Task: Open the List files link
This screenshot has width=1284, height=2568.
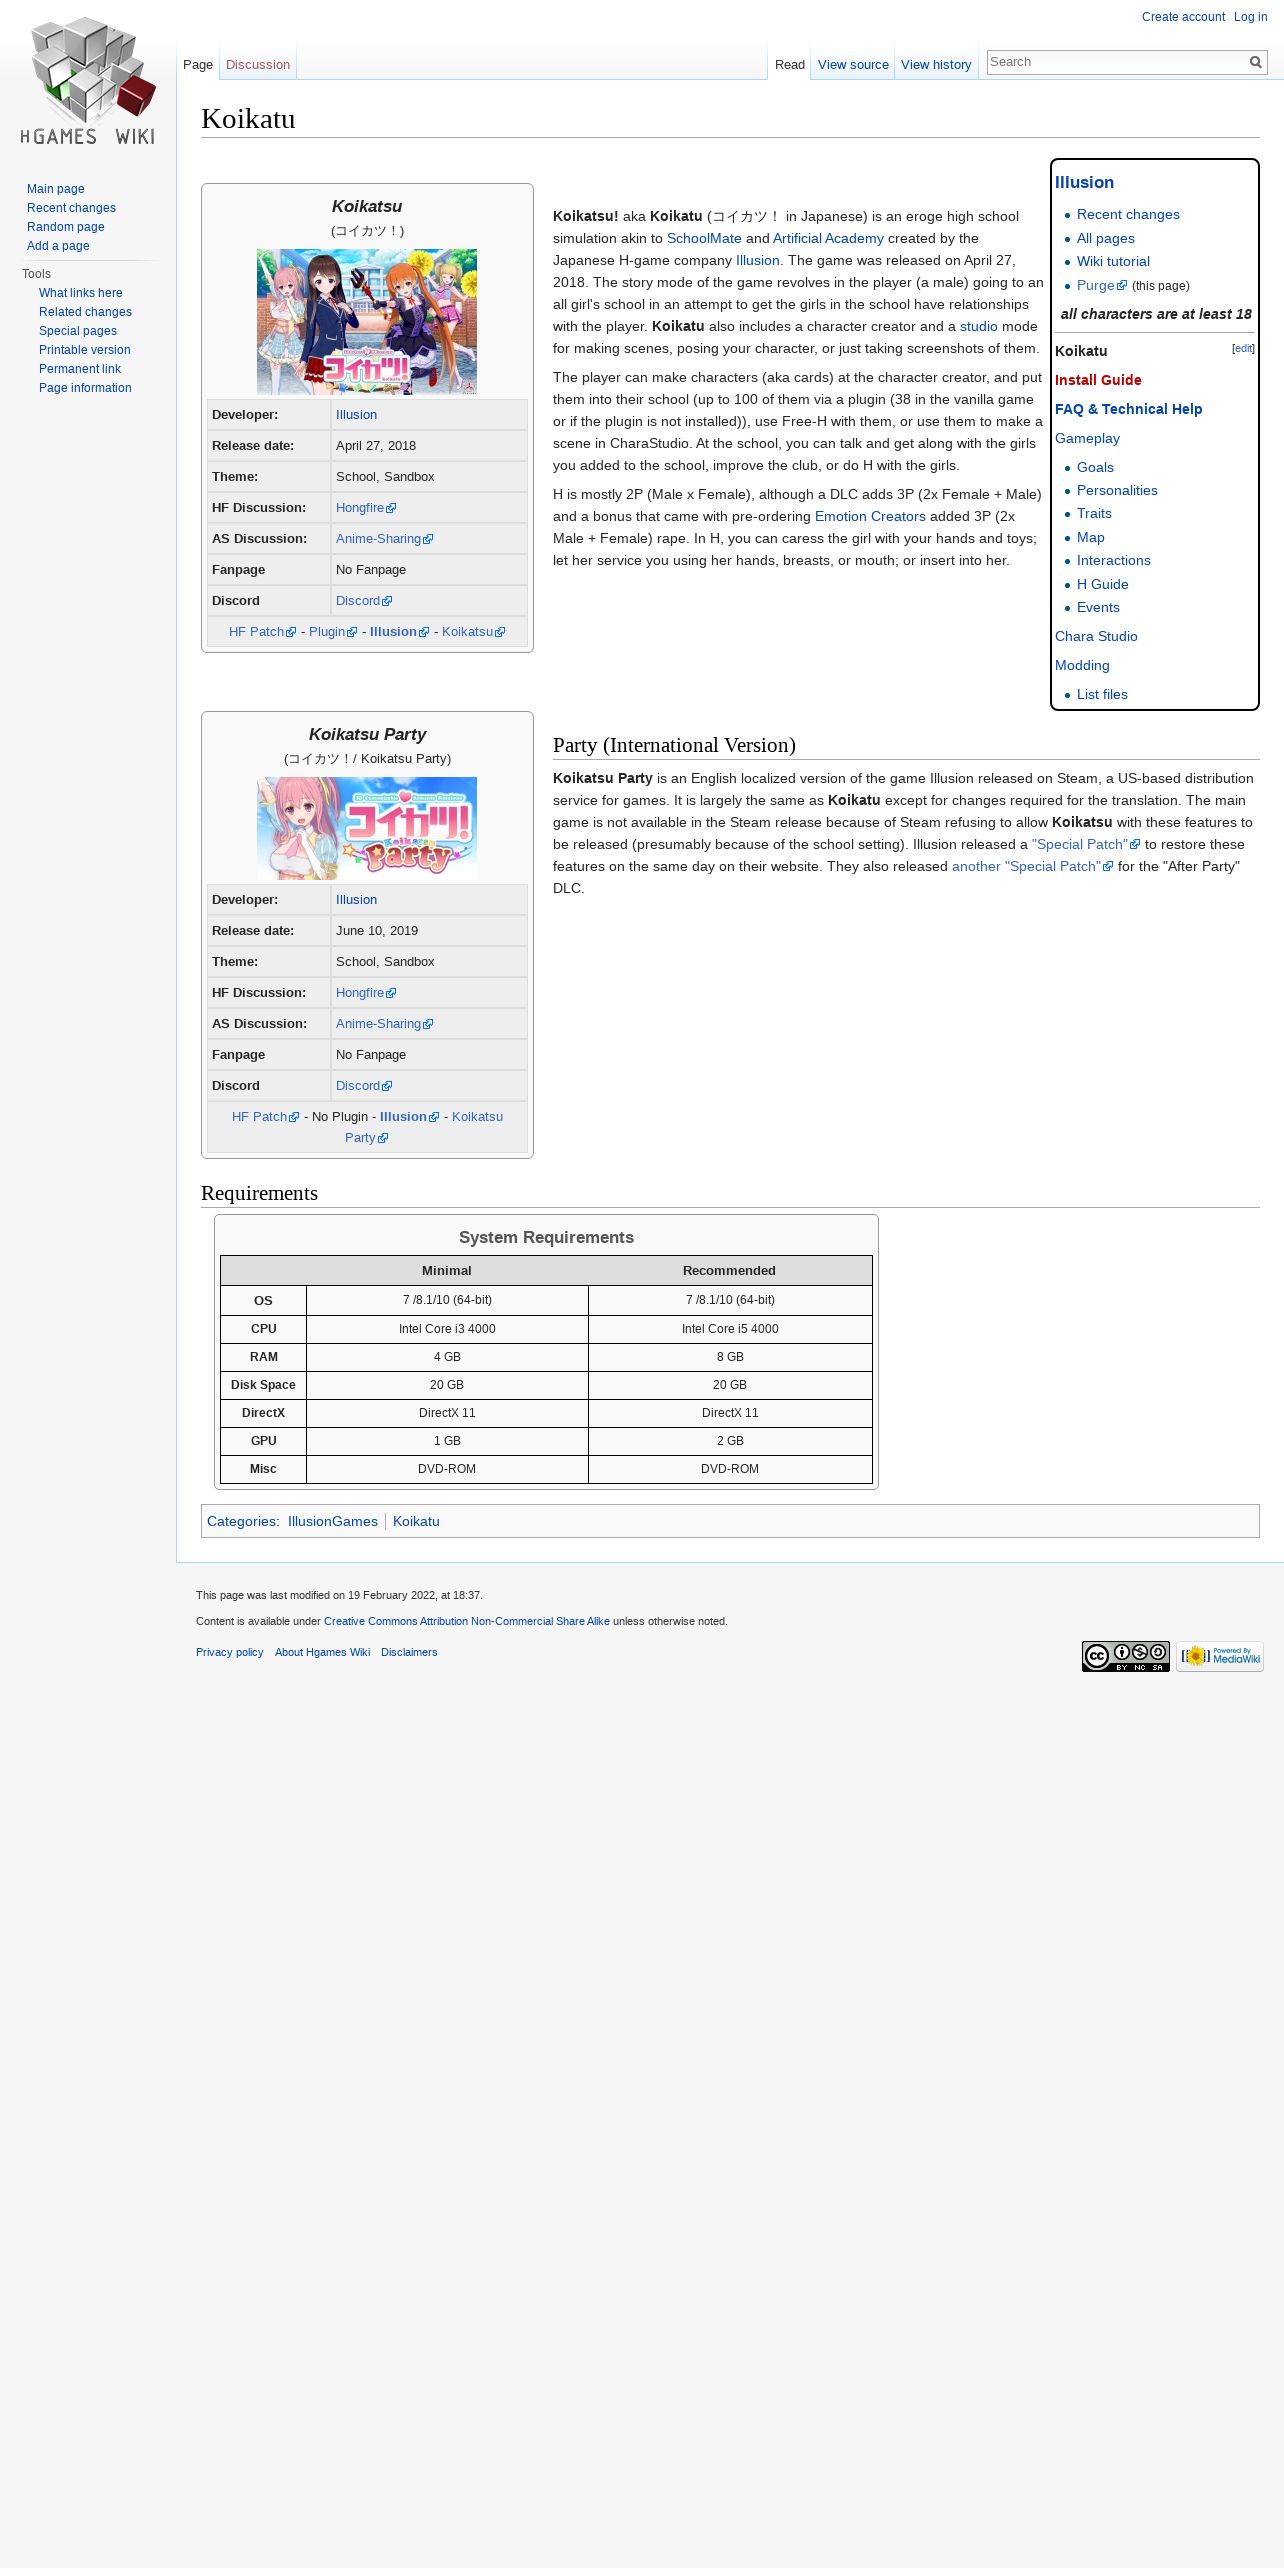Action: pos(1102,694)
